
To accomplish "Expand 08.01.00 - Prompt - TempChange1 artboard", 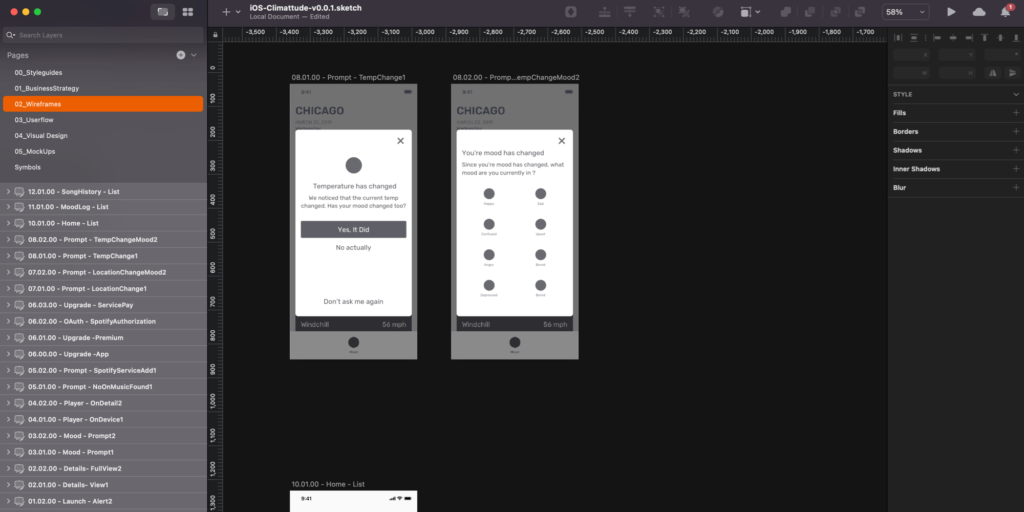I will (8, 256).
